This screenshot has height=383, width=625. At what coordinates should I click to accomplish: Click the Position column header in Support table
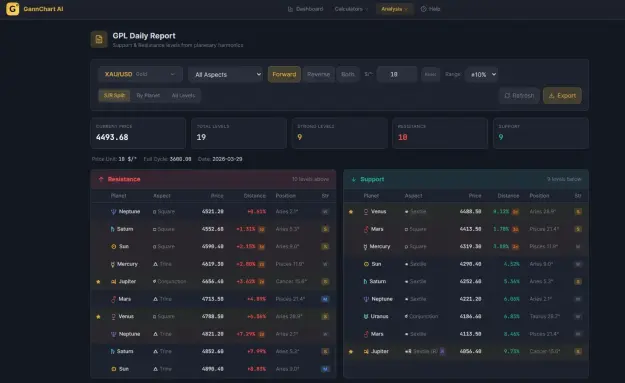(539, 196)
